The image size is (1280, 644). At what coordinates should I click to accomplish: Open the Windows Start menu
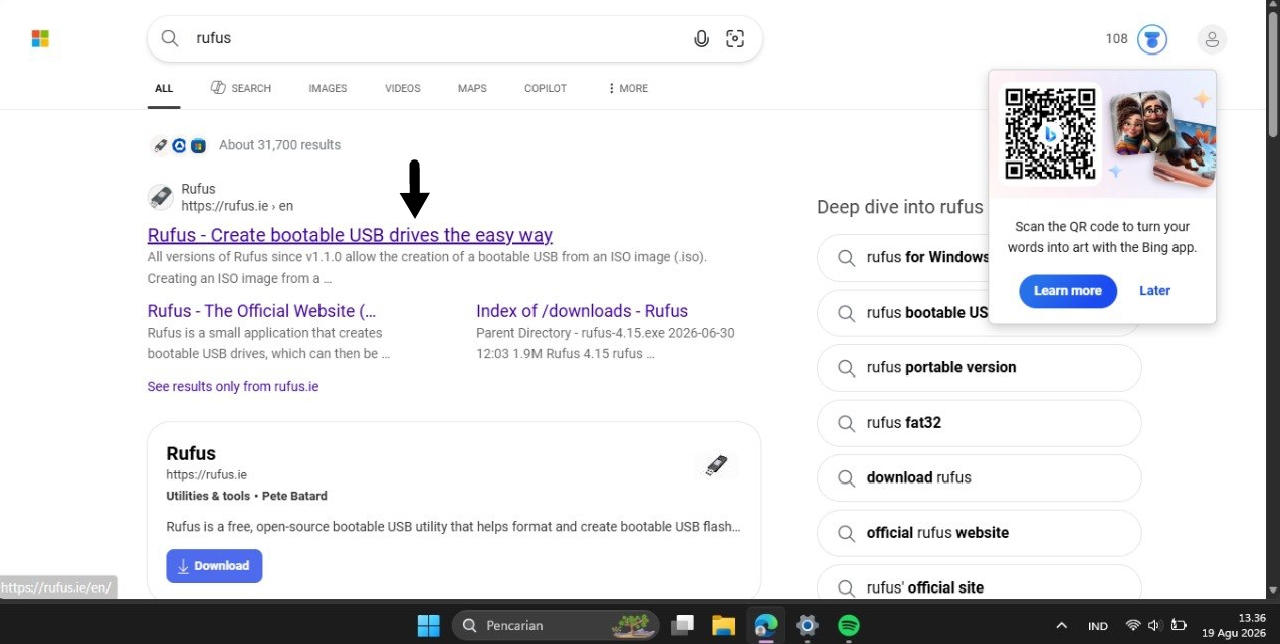pyautogui.click(x=428, y=626)
